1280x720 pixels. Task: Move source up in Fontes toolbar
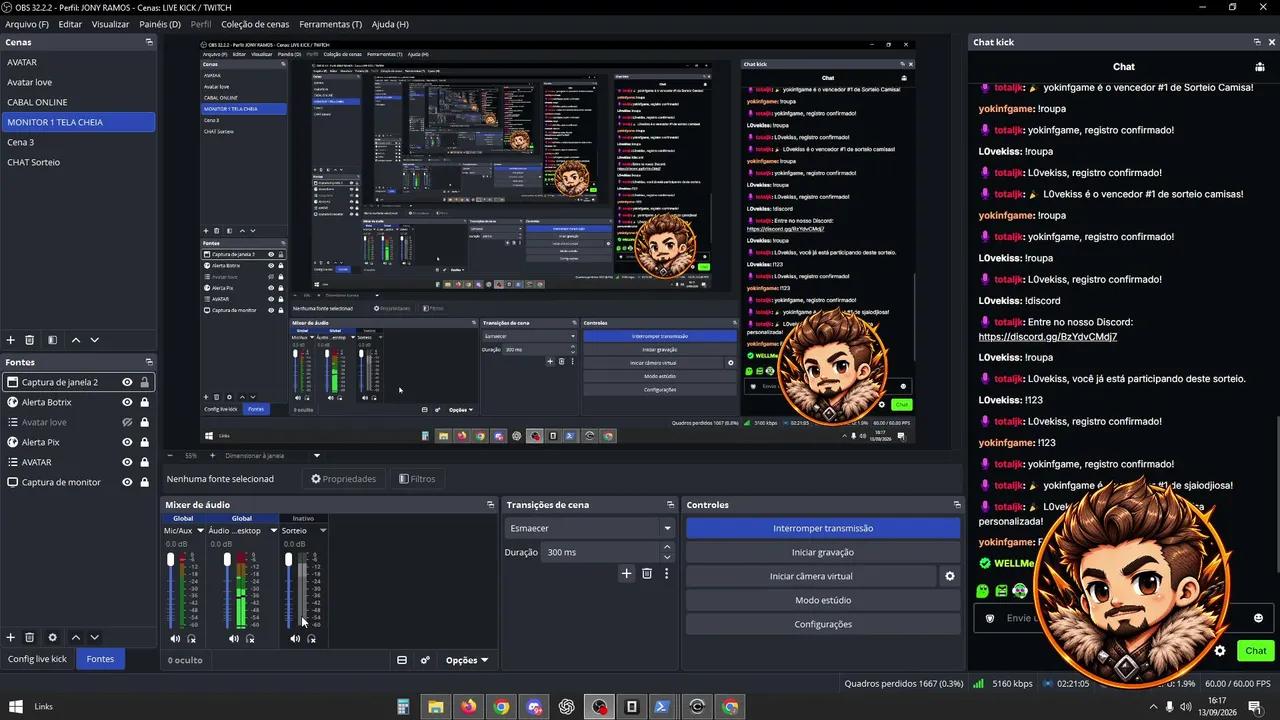pos(75,637)
